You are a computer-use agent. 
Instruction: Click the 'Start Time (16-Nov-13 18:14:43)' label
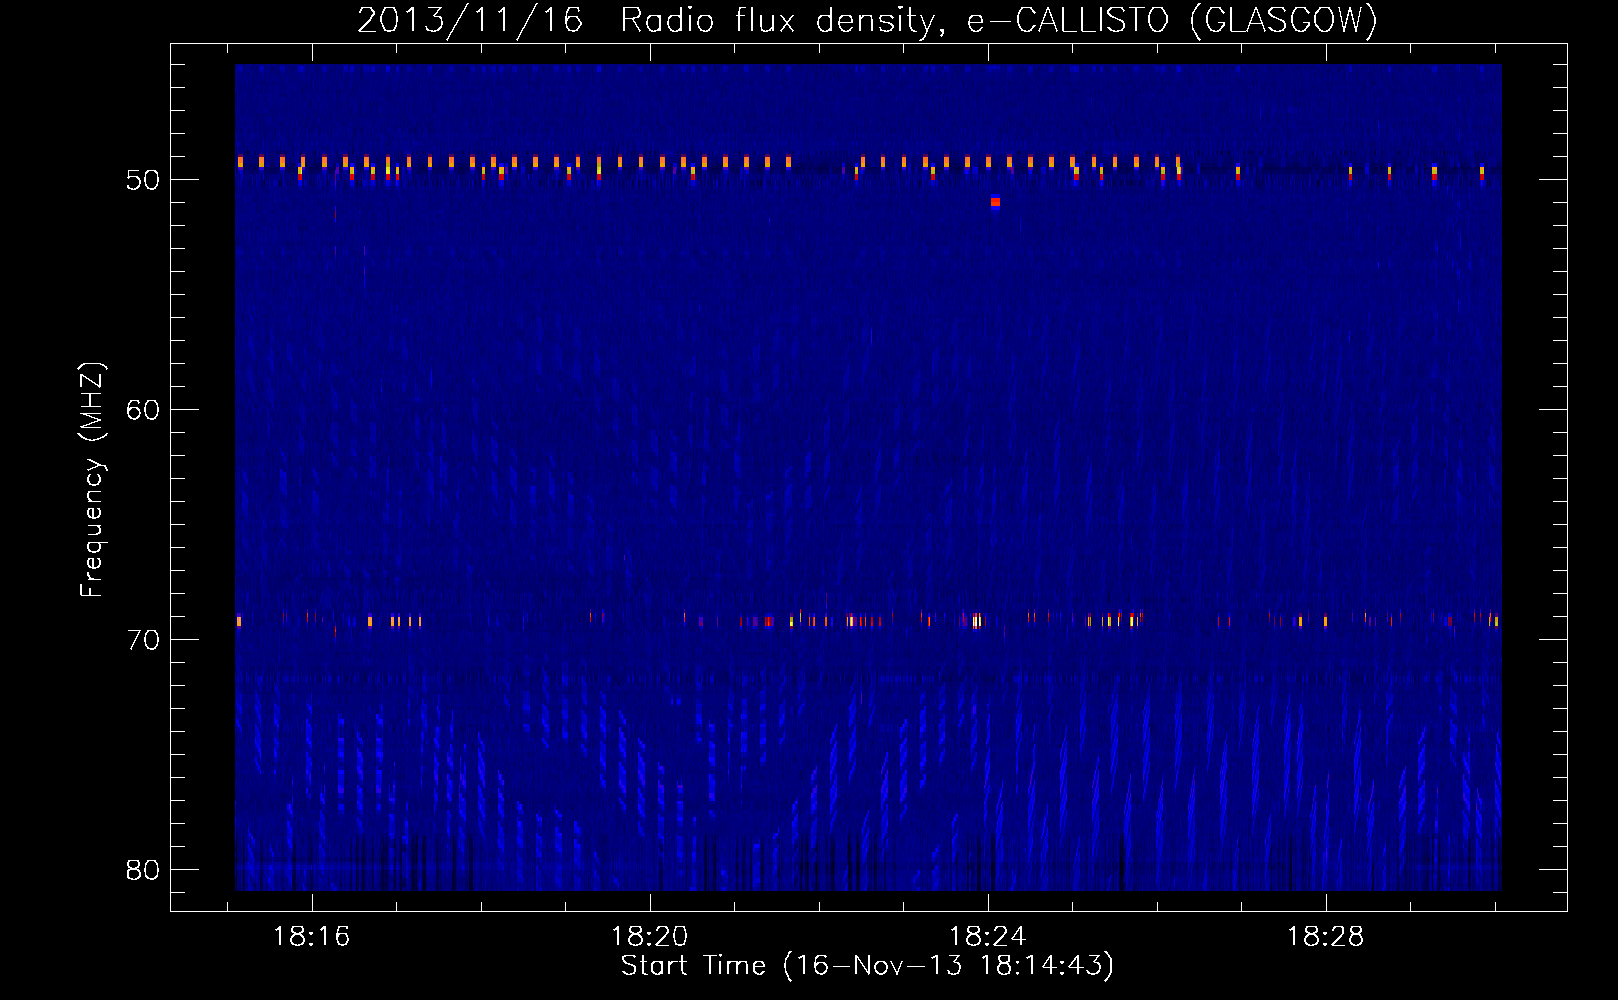[x=867, y=966]
